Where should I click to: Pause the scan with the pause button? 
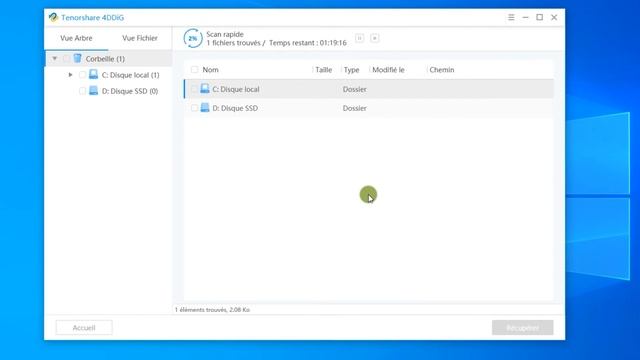tap(360, 38)
